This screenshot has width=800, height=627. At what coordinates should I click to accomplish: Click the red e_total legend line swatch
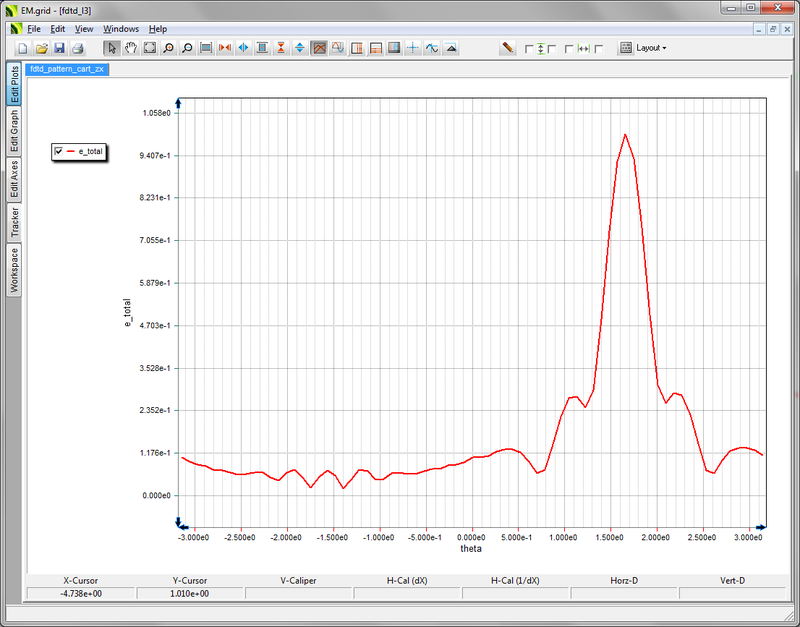(x=70, y=151)
